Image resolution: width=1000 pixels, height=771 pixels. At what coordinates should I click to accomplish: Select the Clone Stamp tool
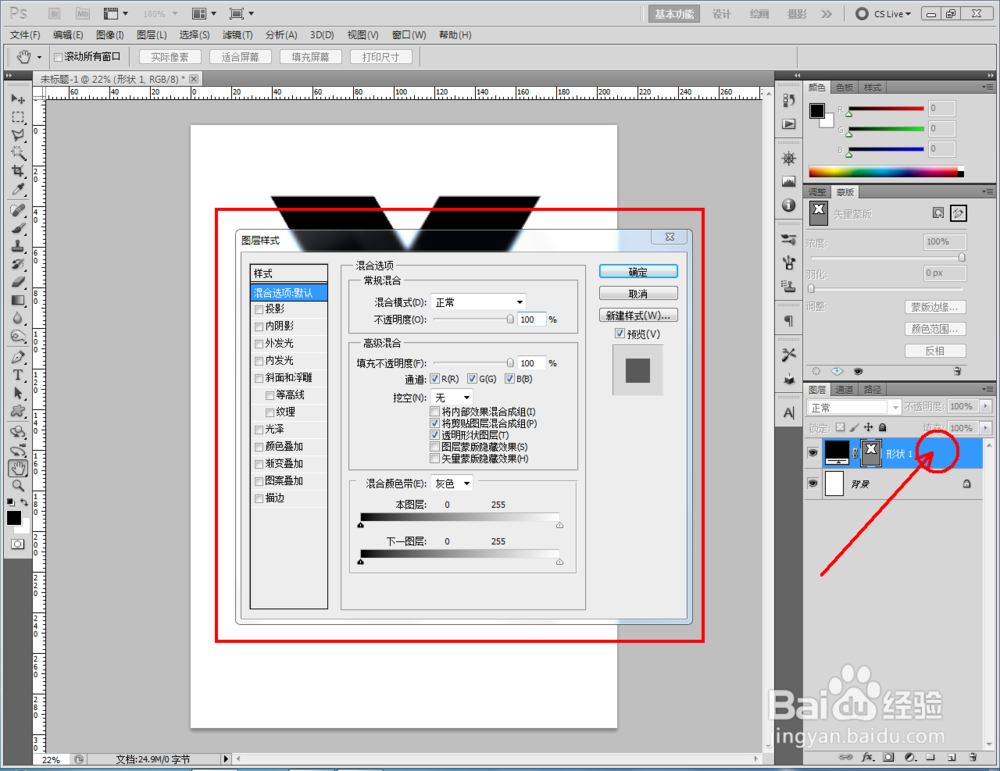click(x=18, y=246)
